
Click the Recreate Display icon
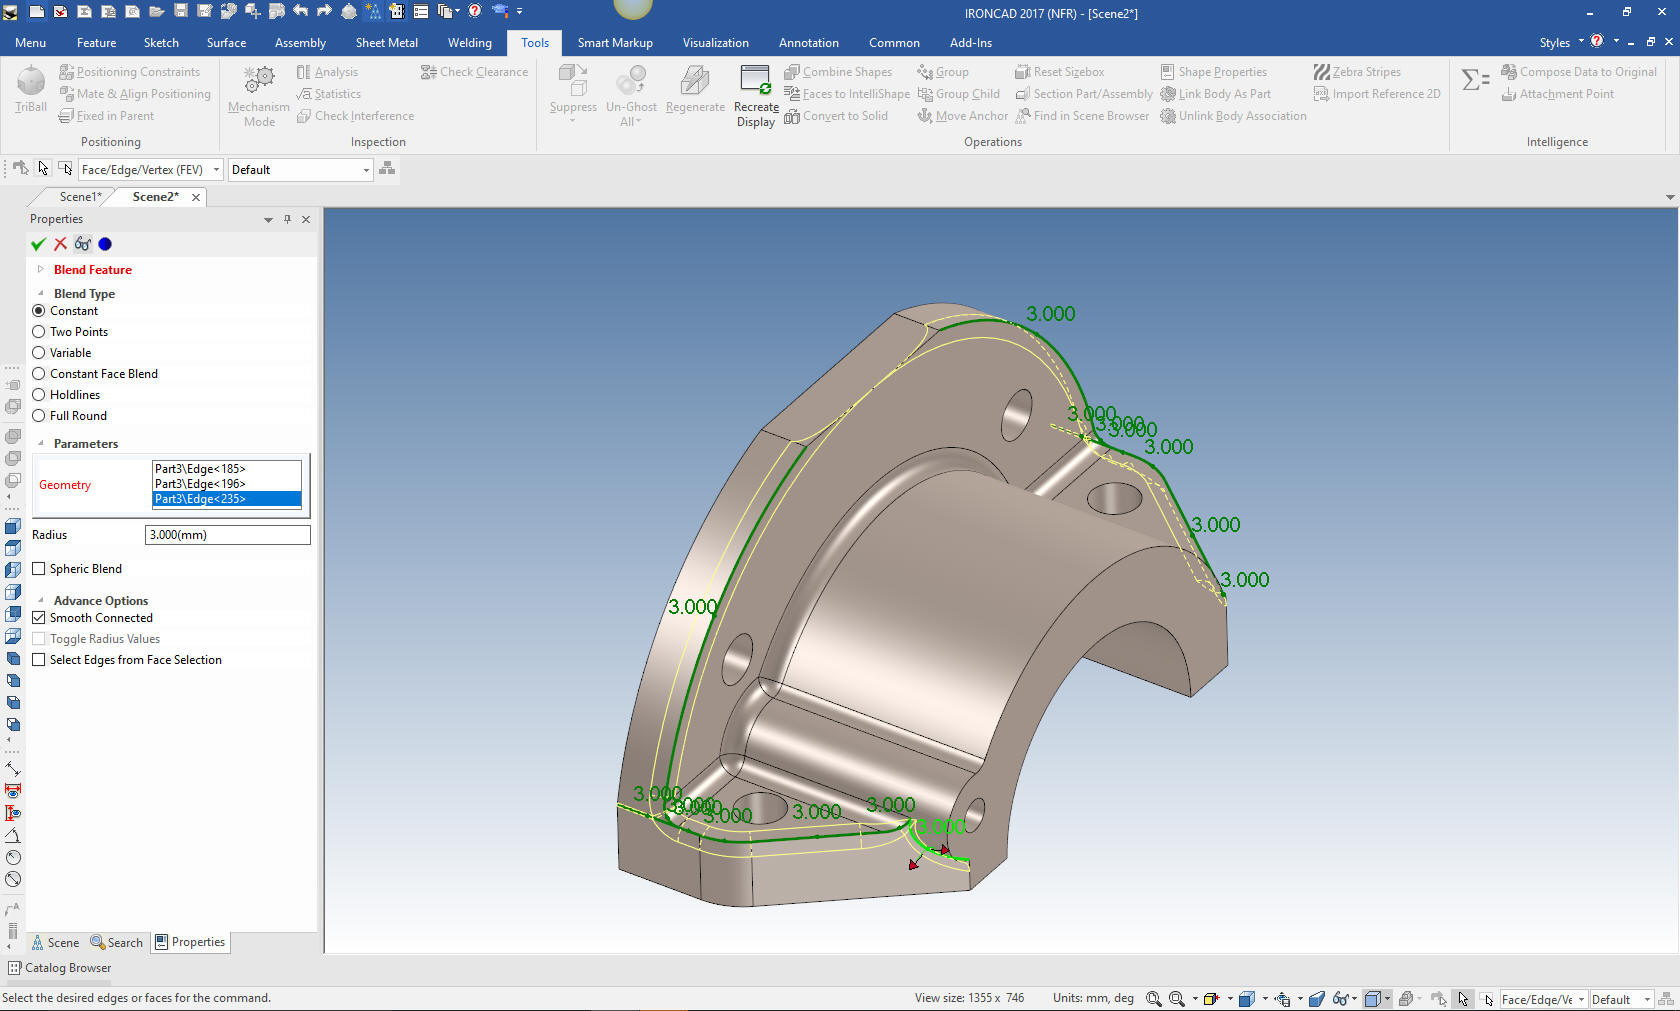(x=755, y=80)
